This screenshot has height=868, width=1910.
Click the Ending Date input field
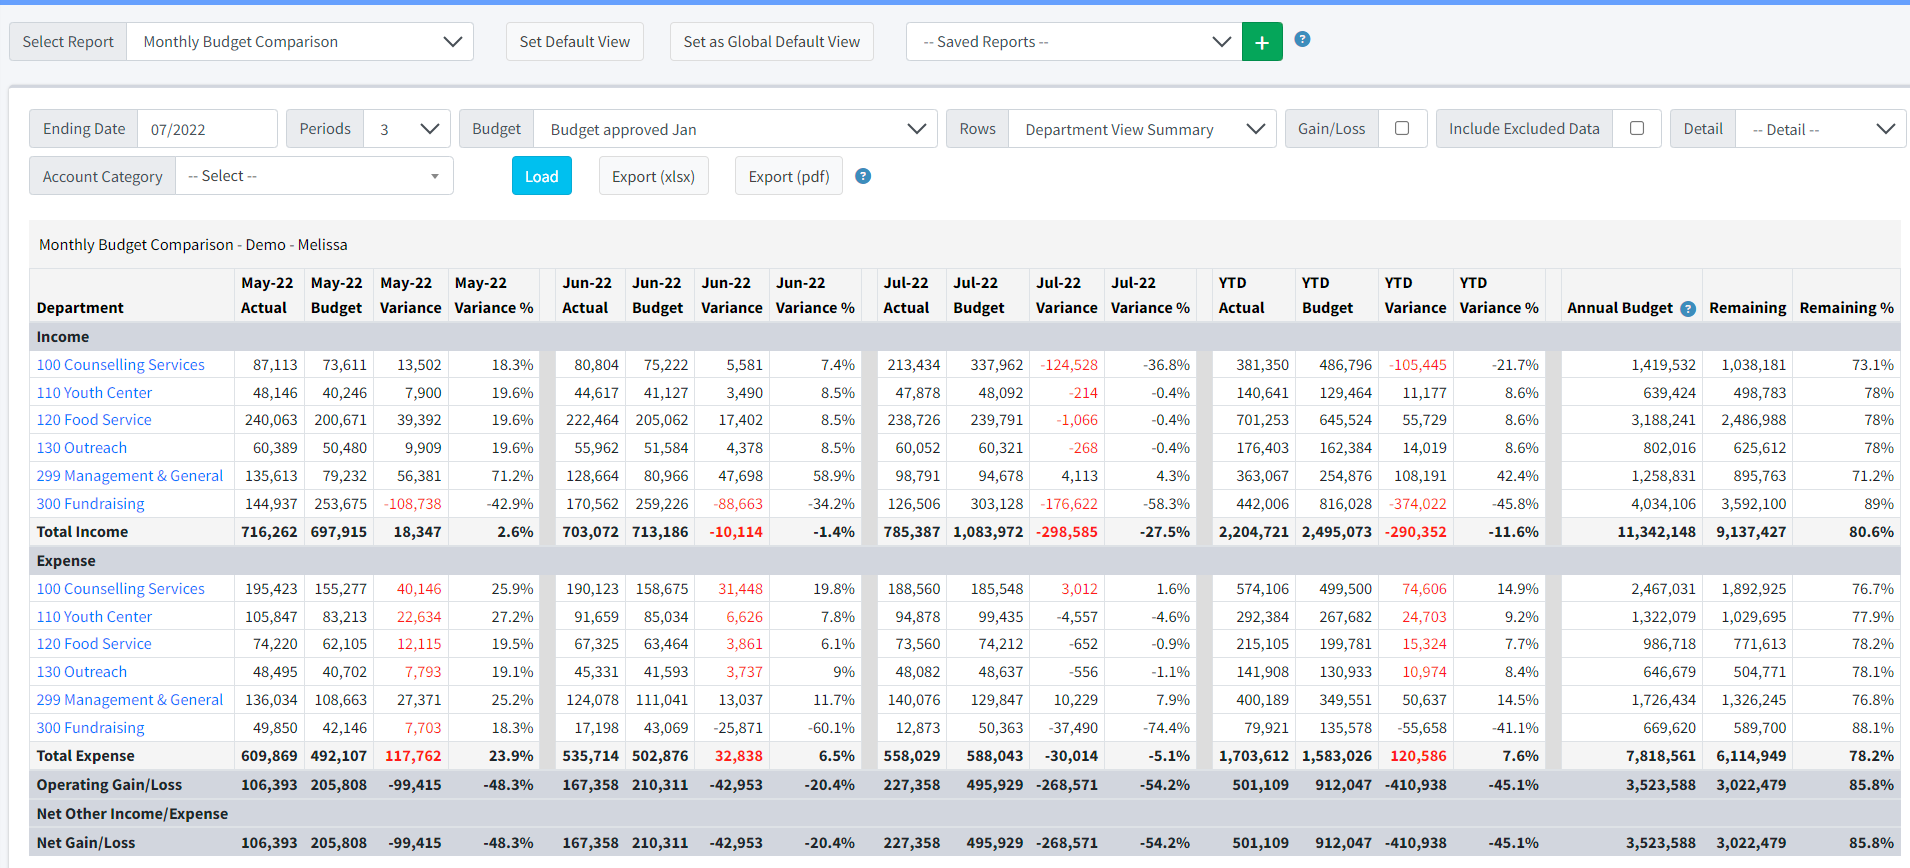click(x=206, y=129)
